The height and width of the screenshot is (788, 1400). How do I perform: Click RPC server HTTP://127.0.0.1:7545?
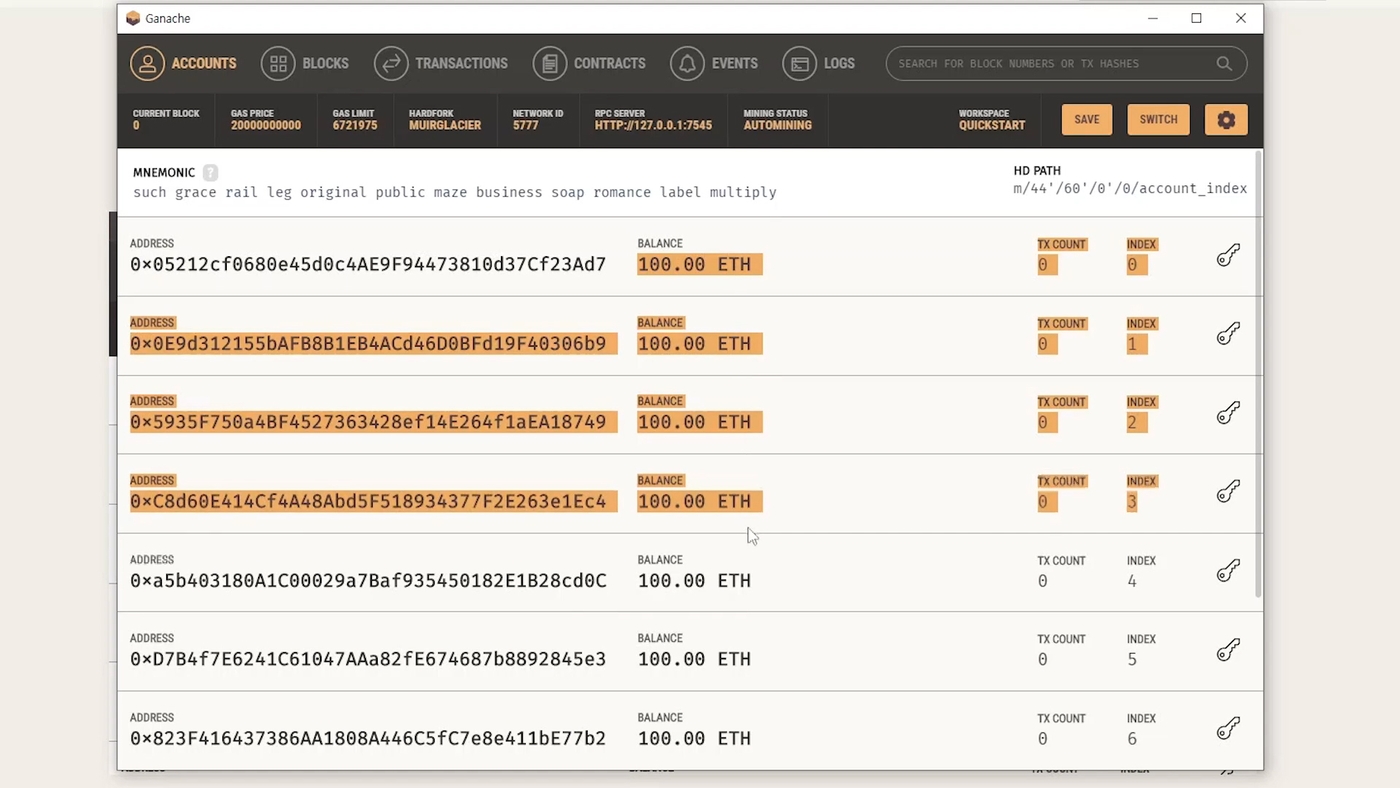(x=653, y=126)
